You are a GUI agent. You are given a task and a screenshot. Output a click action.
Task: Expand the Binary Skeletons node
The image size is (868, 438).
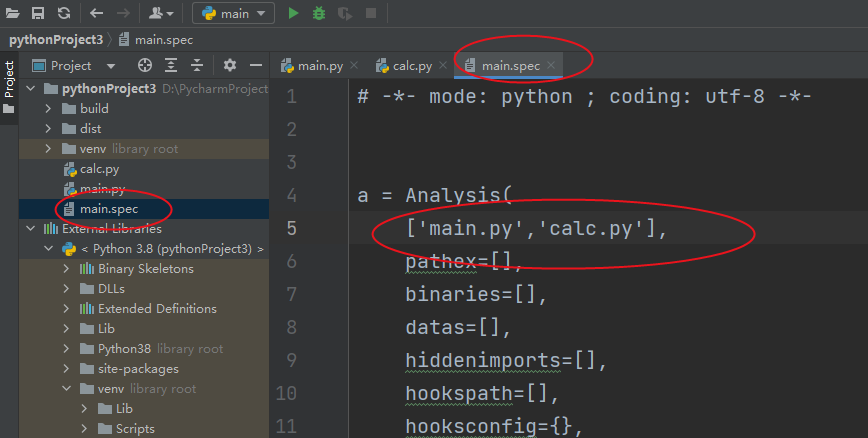point(66,269)
